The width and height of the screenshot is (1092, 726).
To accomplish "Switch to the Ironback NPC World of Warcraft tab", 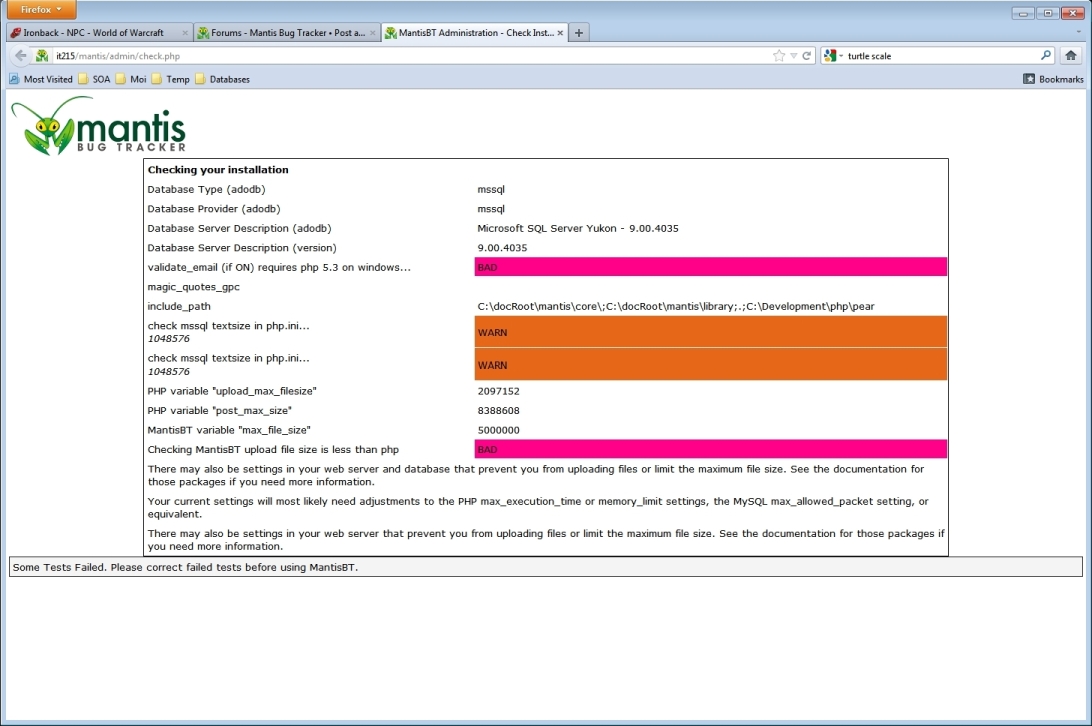I will (93, 33).
